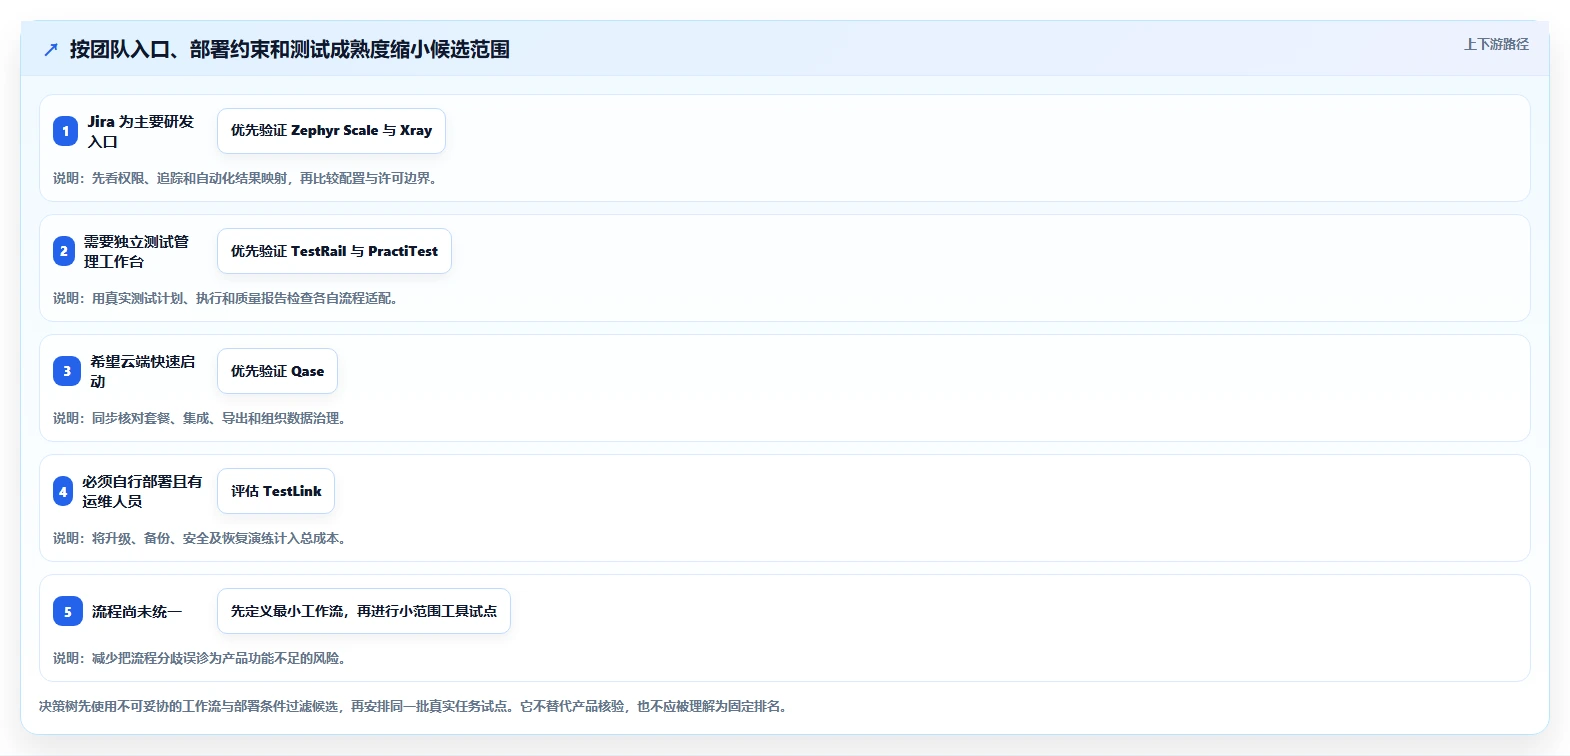Click 优先验证 TestRail 与 PractiTest button
The image size is (1570, 756).
334,251
